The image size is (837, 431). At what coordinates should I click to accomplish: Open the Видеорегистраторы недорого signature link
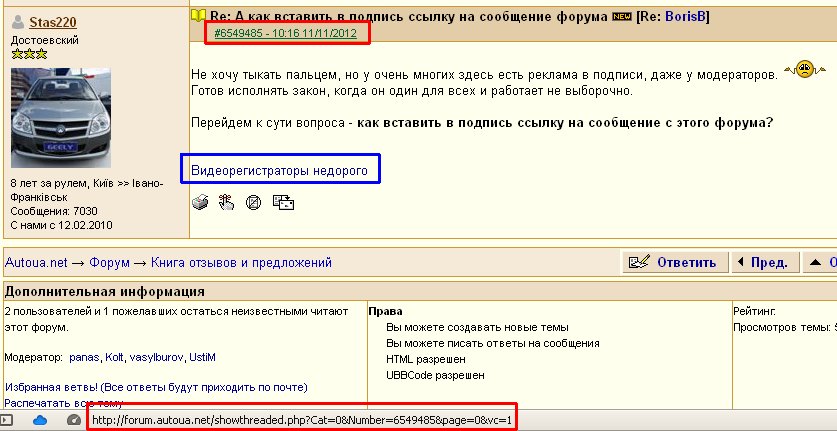280,172
